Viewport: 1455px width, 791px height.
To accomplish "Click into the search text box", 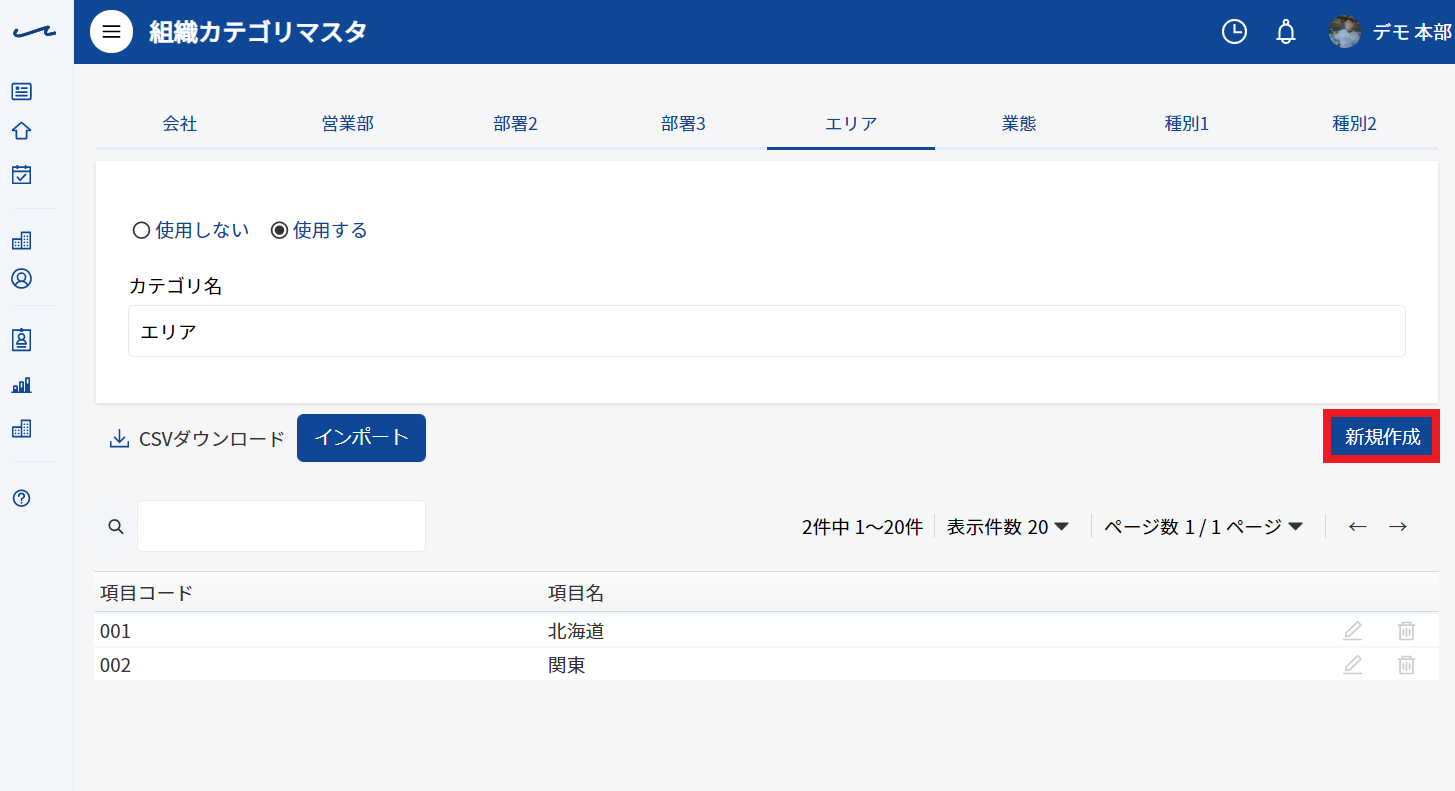I will coord(281,526).
